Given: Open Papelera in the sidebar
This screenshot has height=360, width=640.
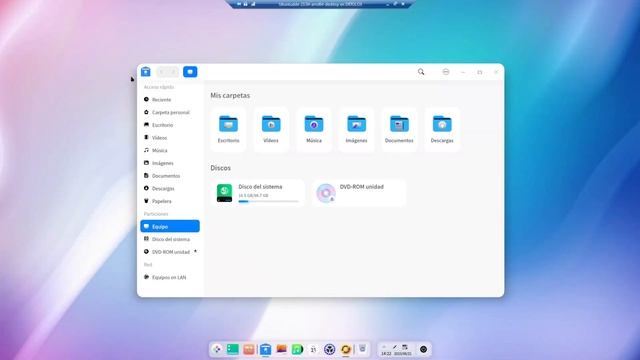Looking at the screenshot, I should click(170, 201).
